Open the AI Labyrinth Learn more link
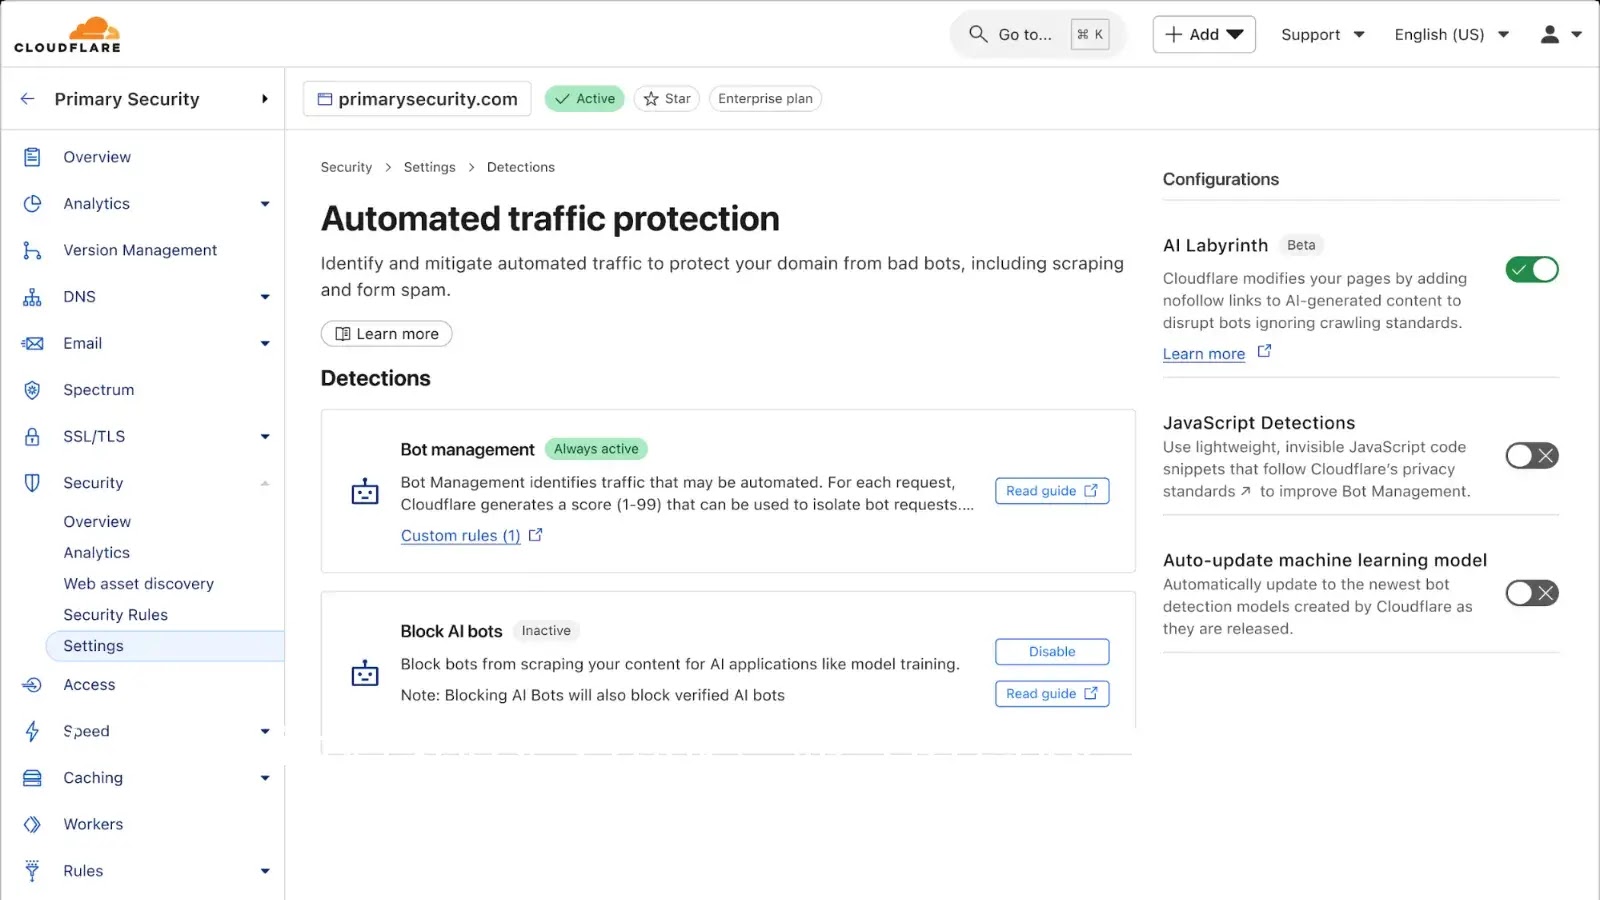 pos(1204,353)
